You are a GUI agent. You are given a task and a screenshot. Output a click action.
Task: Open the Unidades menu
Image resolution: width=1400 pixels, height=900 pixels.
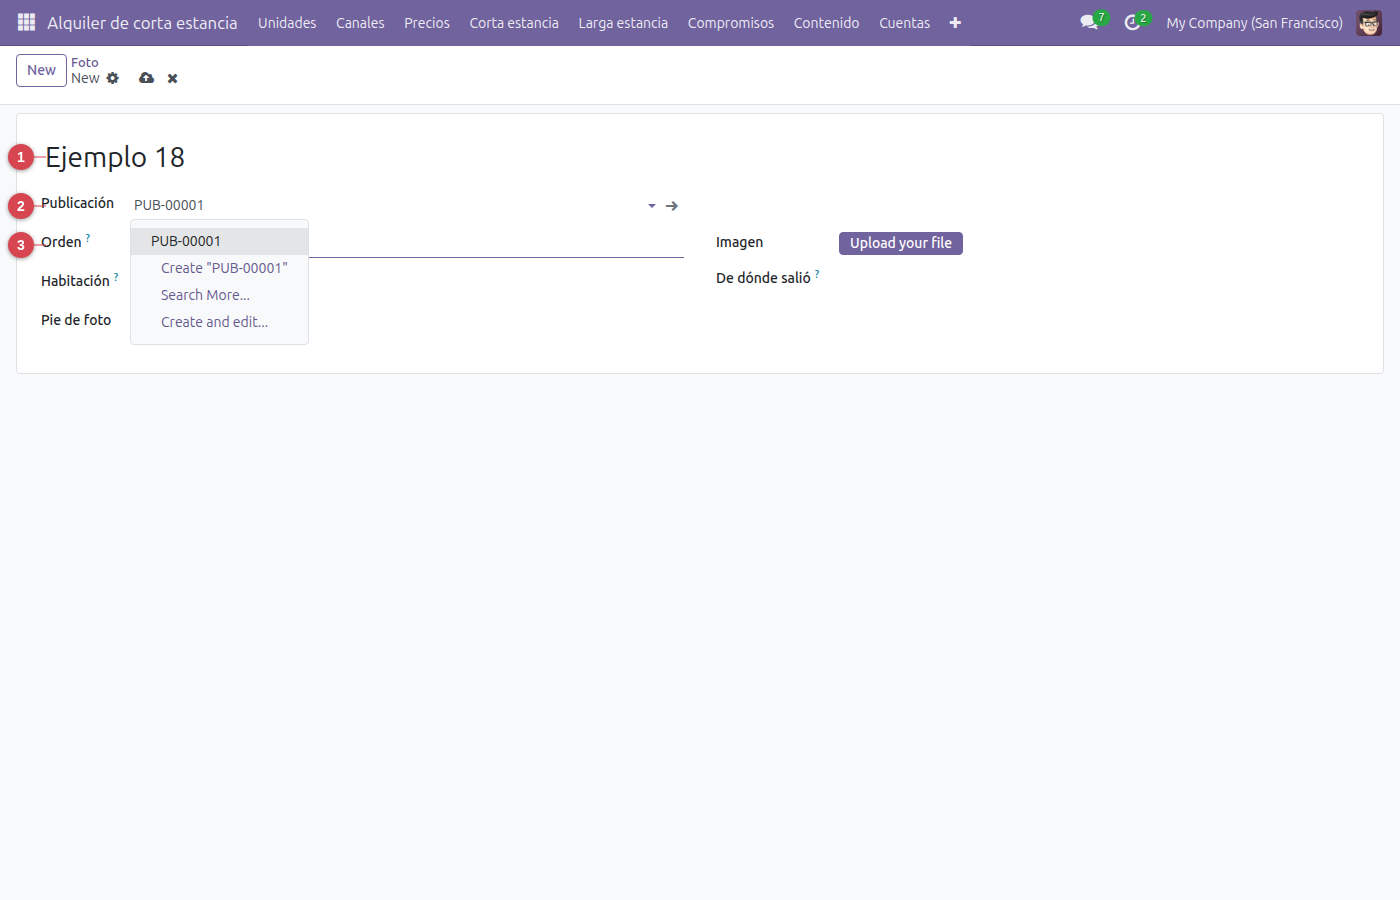287,22
